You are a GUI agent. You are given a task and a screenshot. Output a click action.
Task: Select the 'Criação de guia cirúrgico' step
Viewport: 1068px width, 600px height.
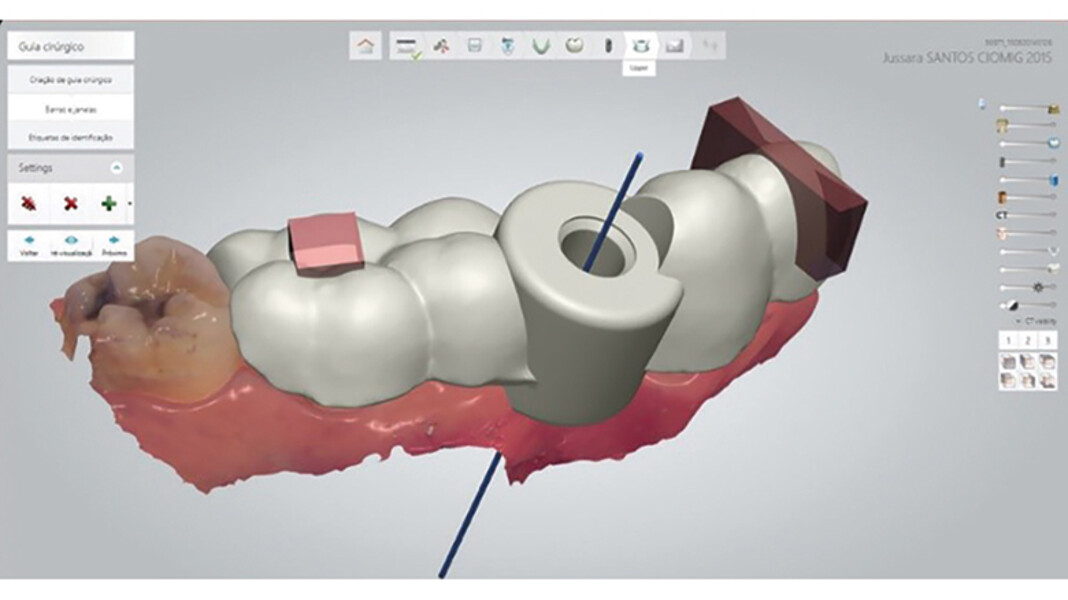coord(71,79)
